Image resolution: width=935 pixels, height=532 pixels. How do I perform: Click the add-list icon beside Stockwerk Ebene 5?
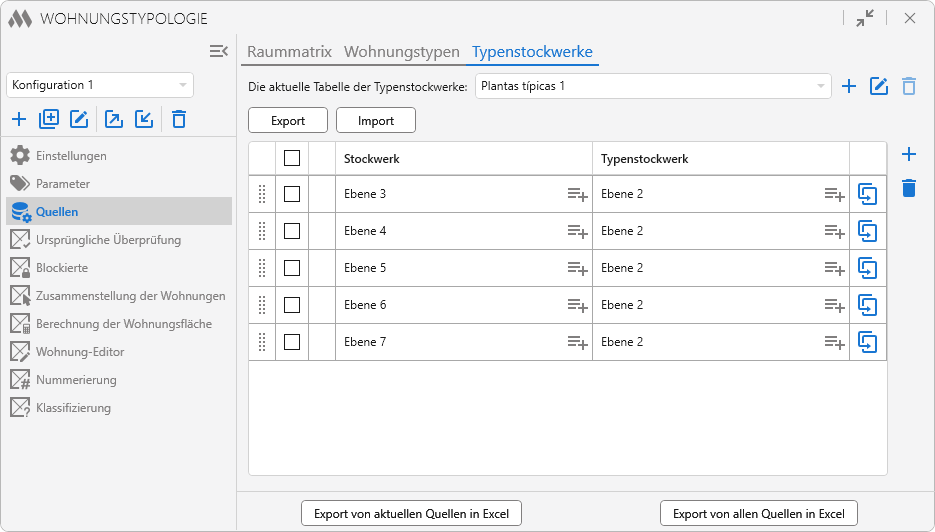point(577,268)
